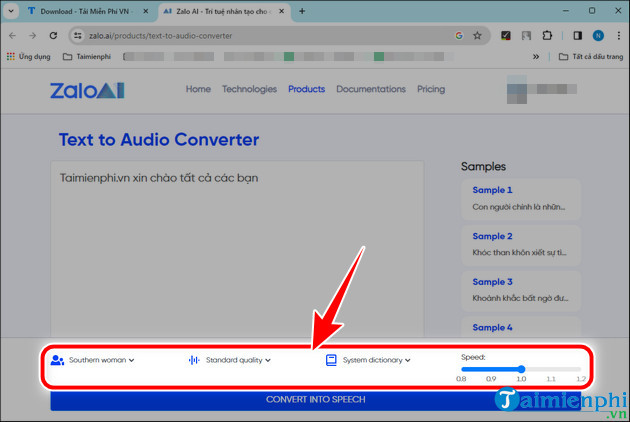Open the Pricing menu item
This screenshot has height=422, width=630.
(431, 89)
